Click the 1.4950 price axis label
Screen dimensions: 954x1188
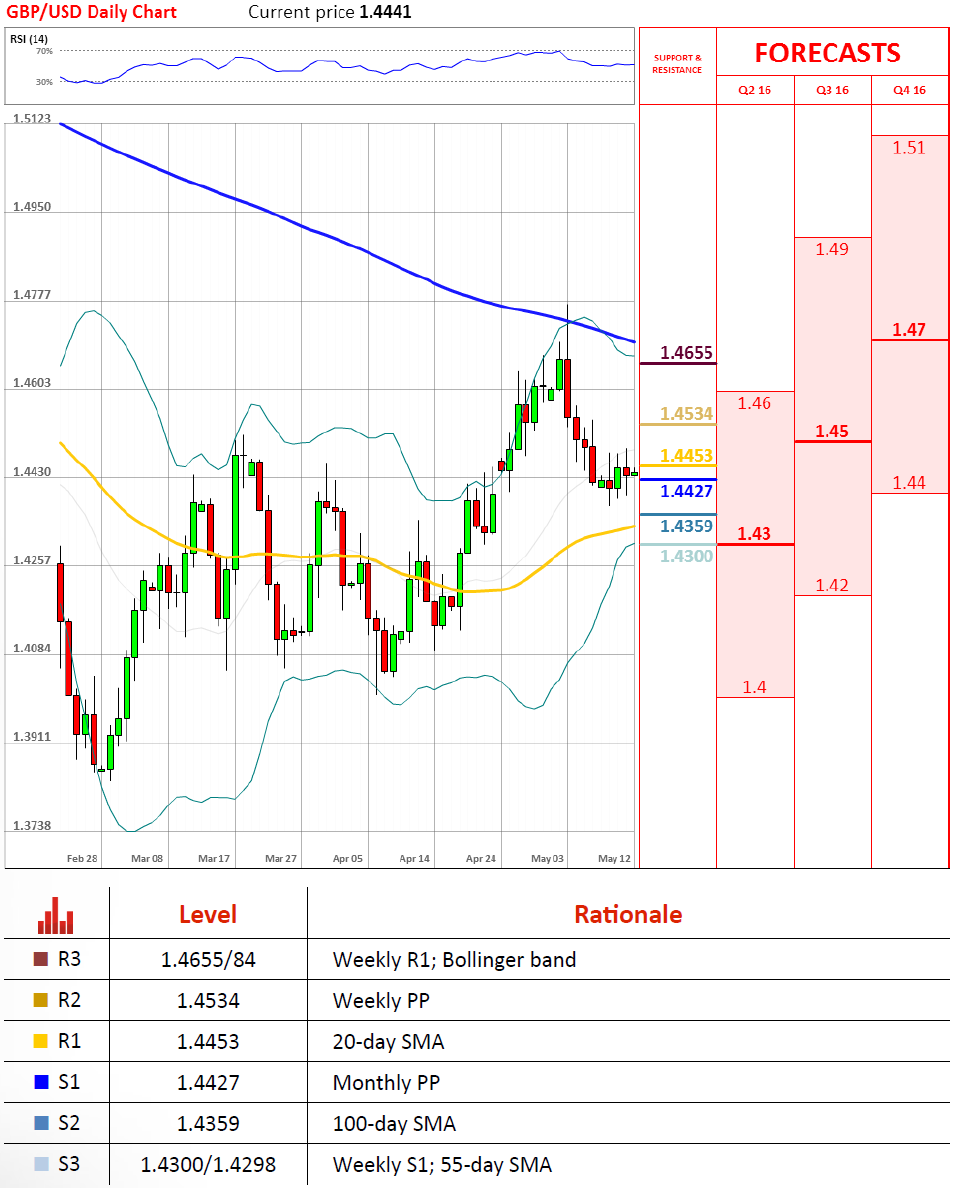pos(32,207)
